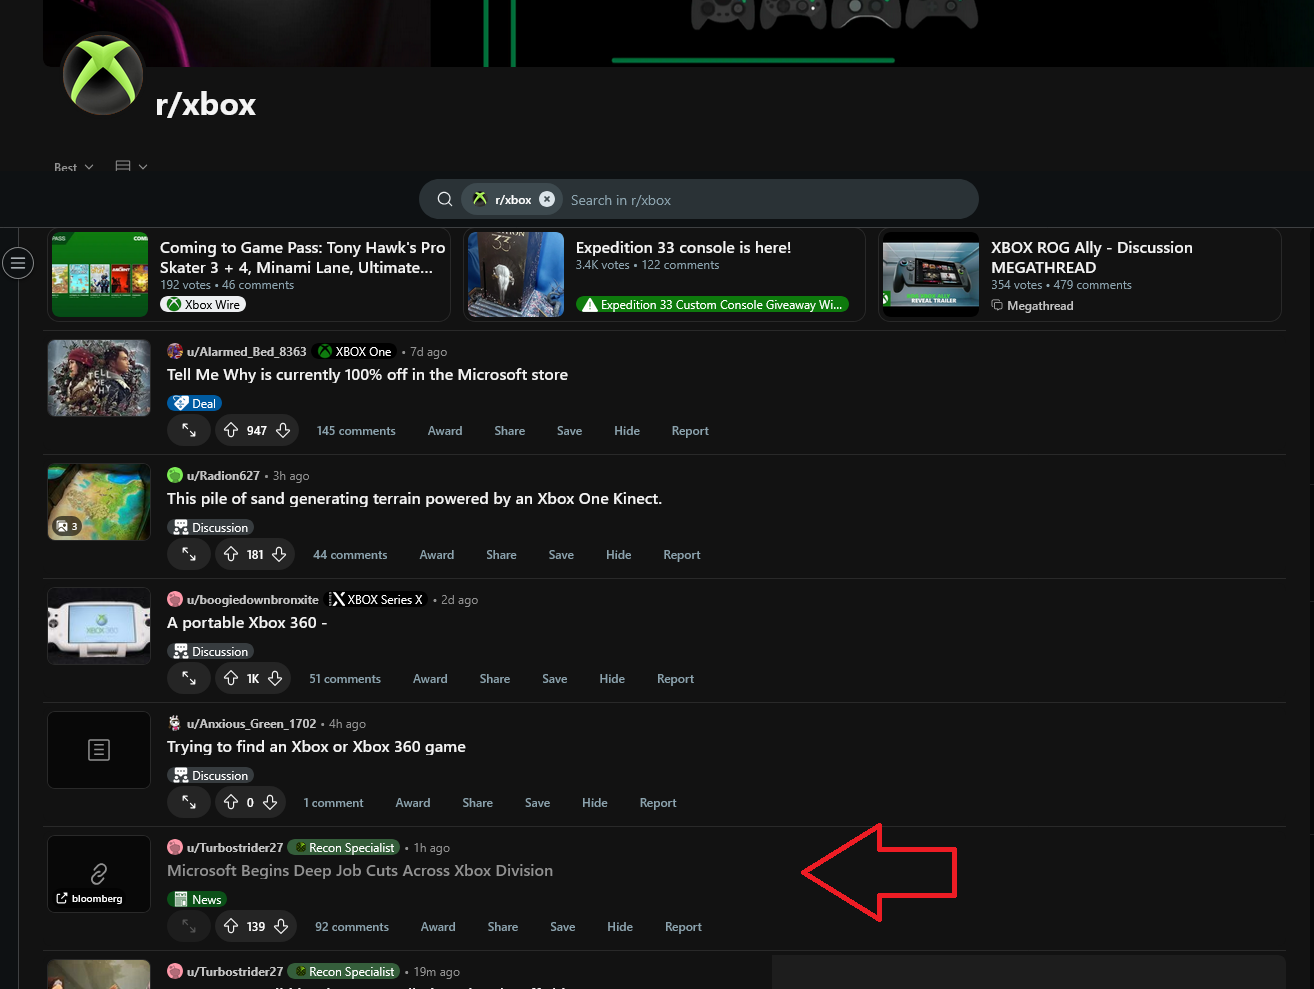
Task: Downvote the Trying to find game post
Action: tap(270, 802)
